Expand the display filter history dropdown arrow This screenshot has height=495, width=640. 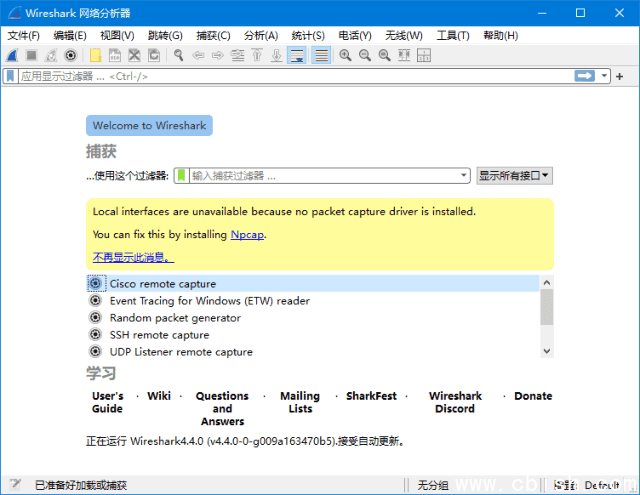[605, 76]
